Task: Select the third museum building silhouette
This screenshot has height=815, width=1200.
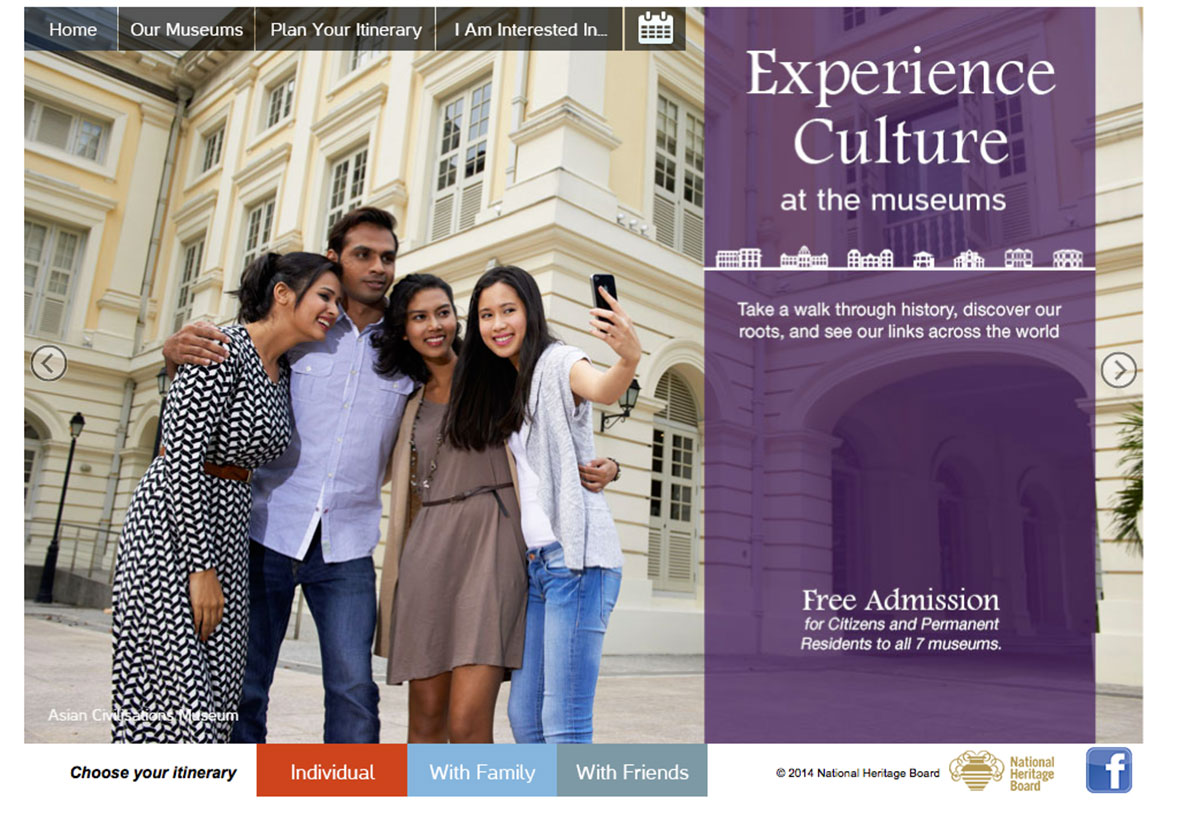Action: click(870, 258)
